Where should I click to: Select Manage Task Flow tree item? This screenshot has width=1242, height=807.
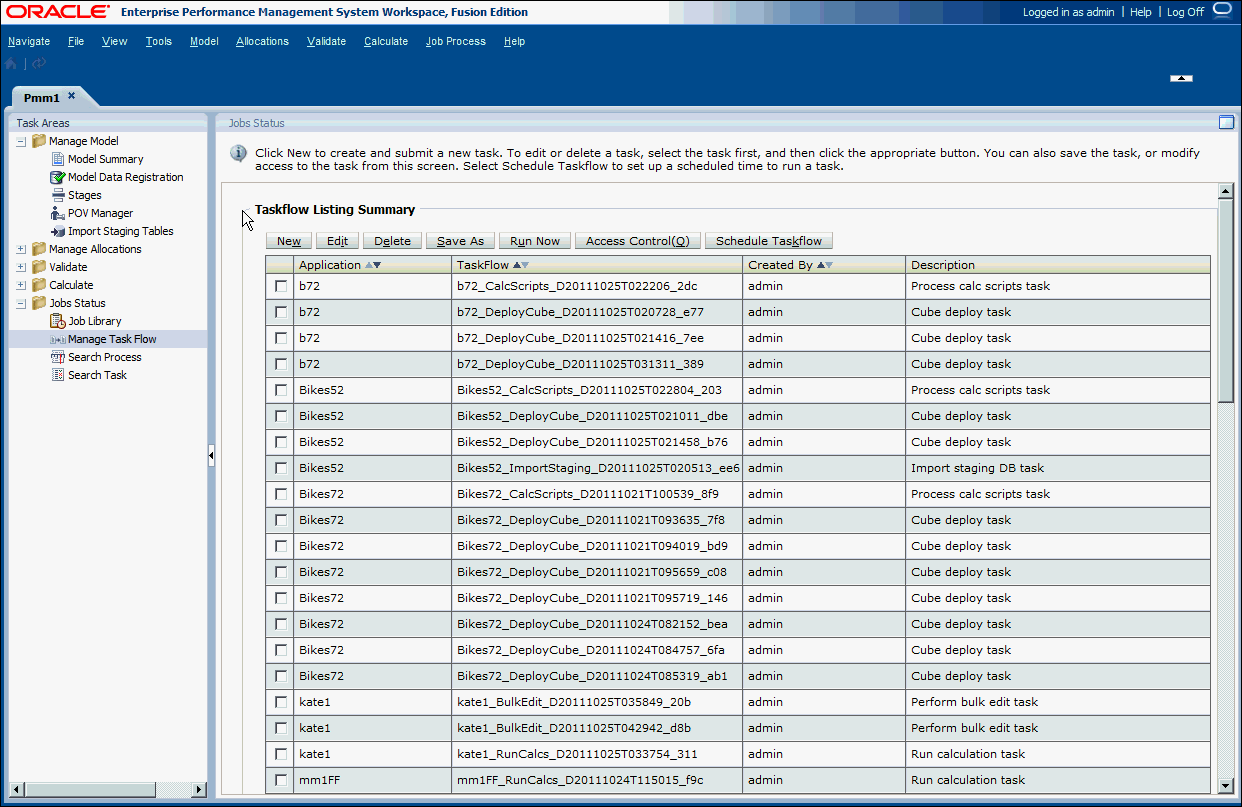112,339
